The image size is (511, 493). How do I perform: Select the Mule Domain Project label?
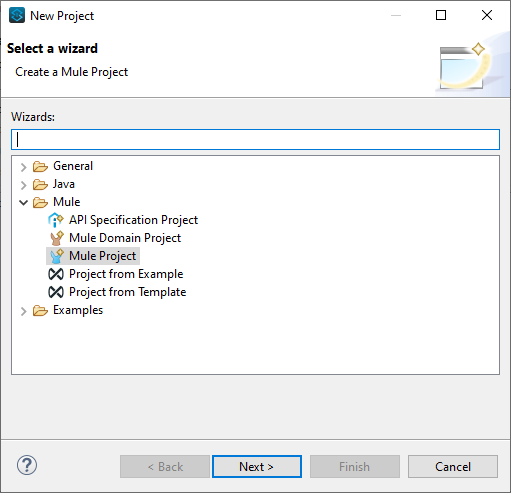tap(125, 238)
